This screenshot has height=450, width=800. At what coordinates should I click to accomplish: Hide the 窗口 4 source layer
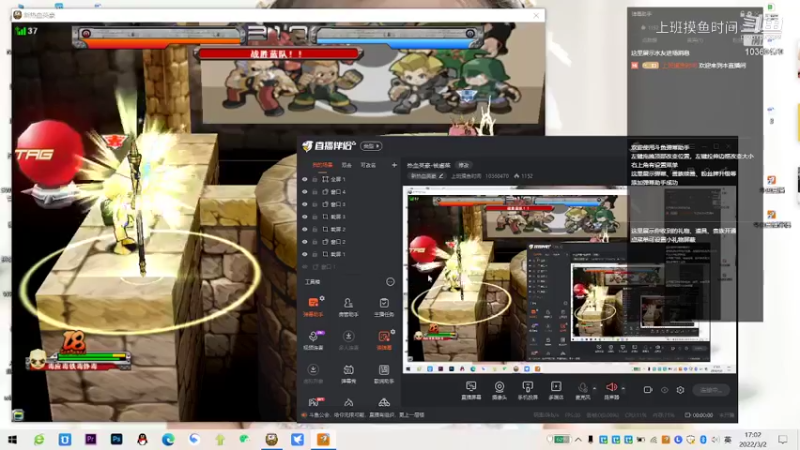305,192
